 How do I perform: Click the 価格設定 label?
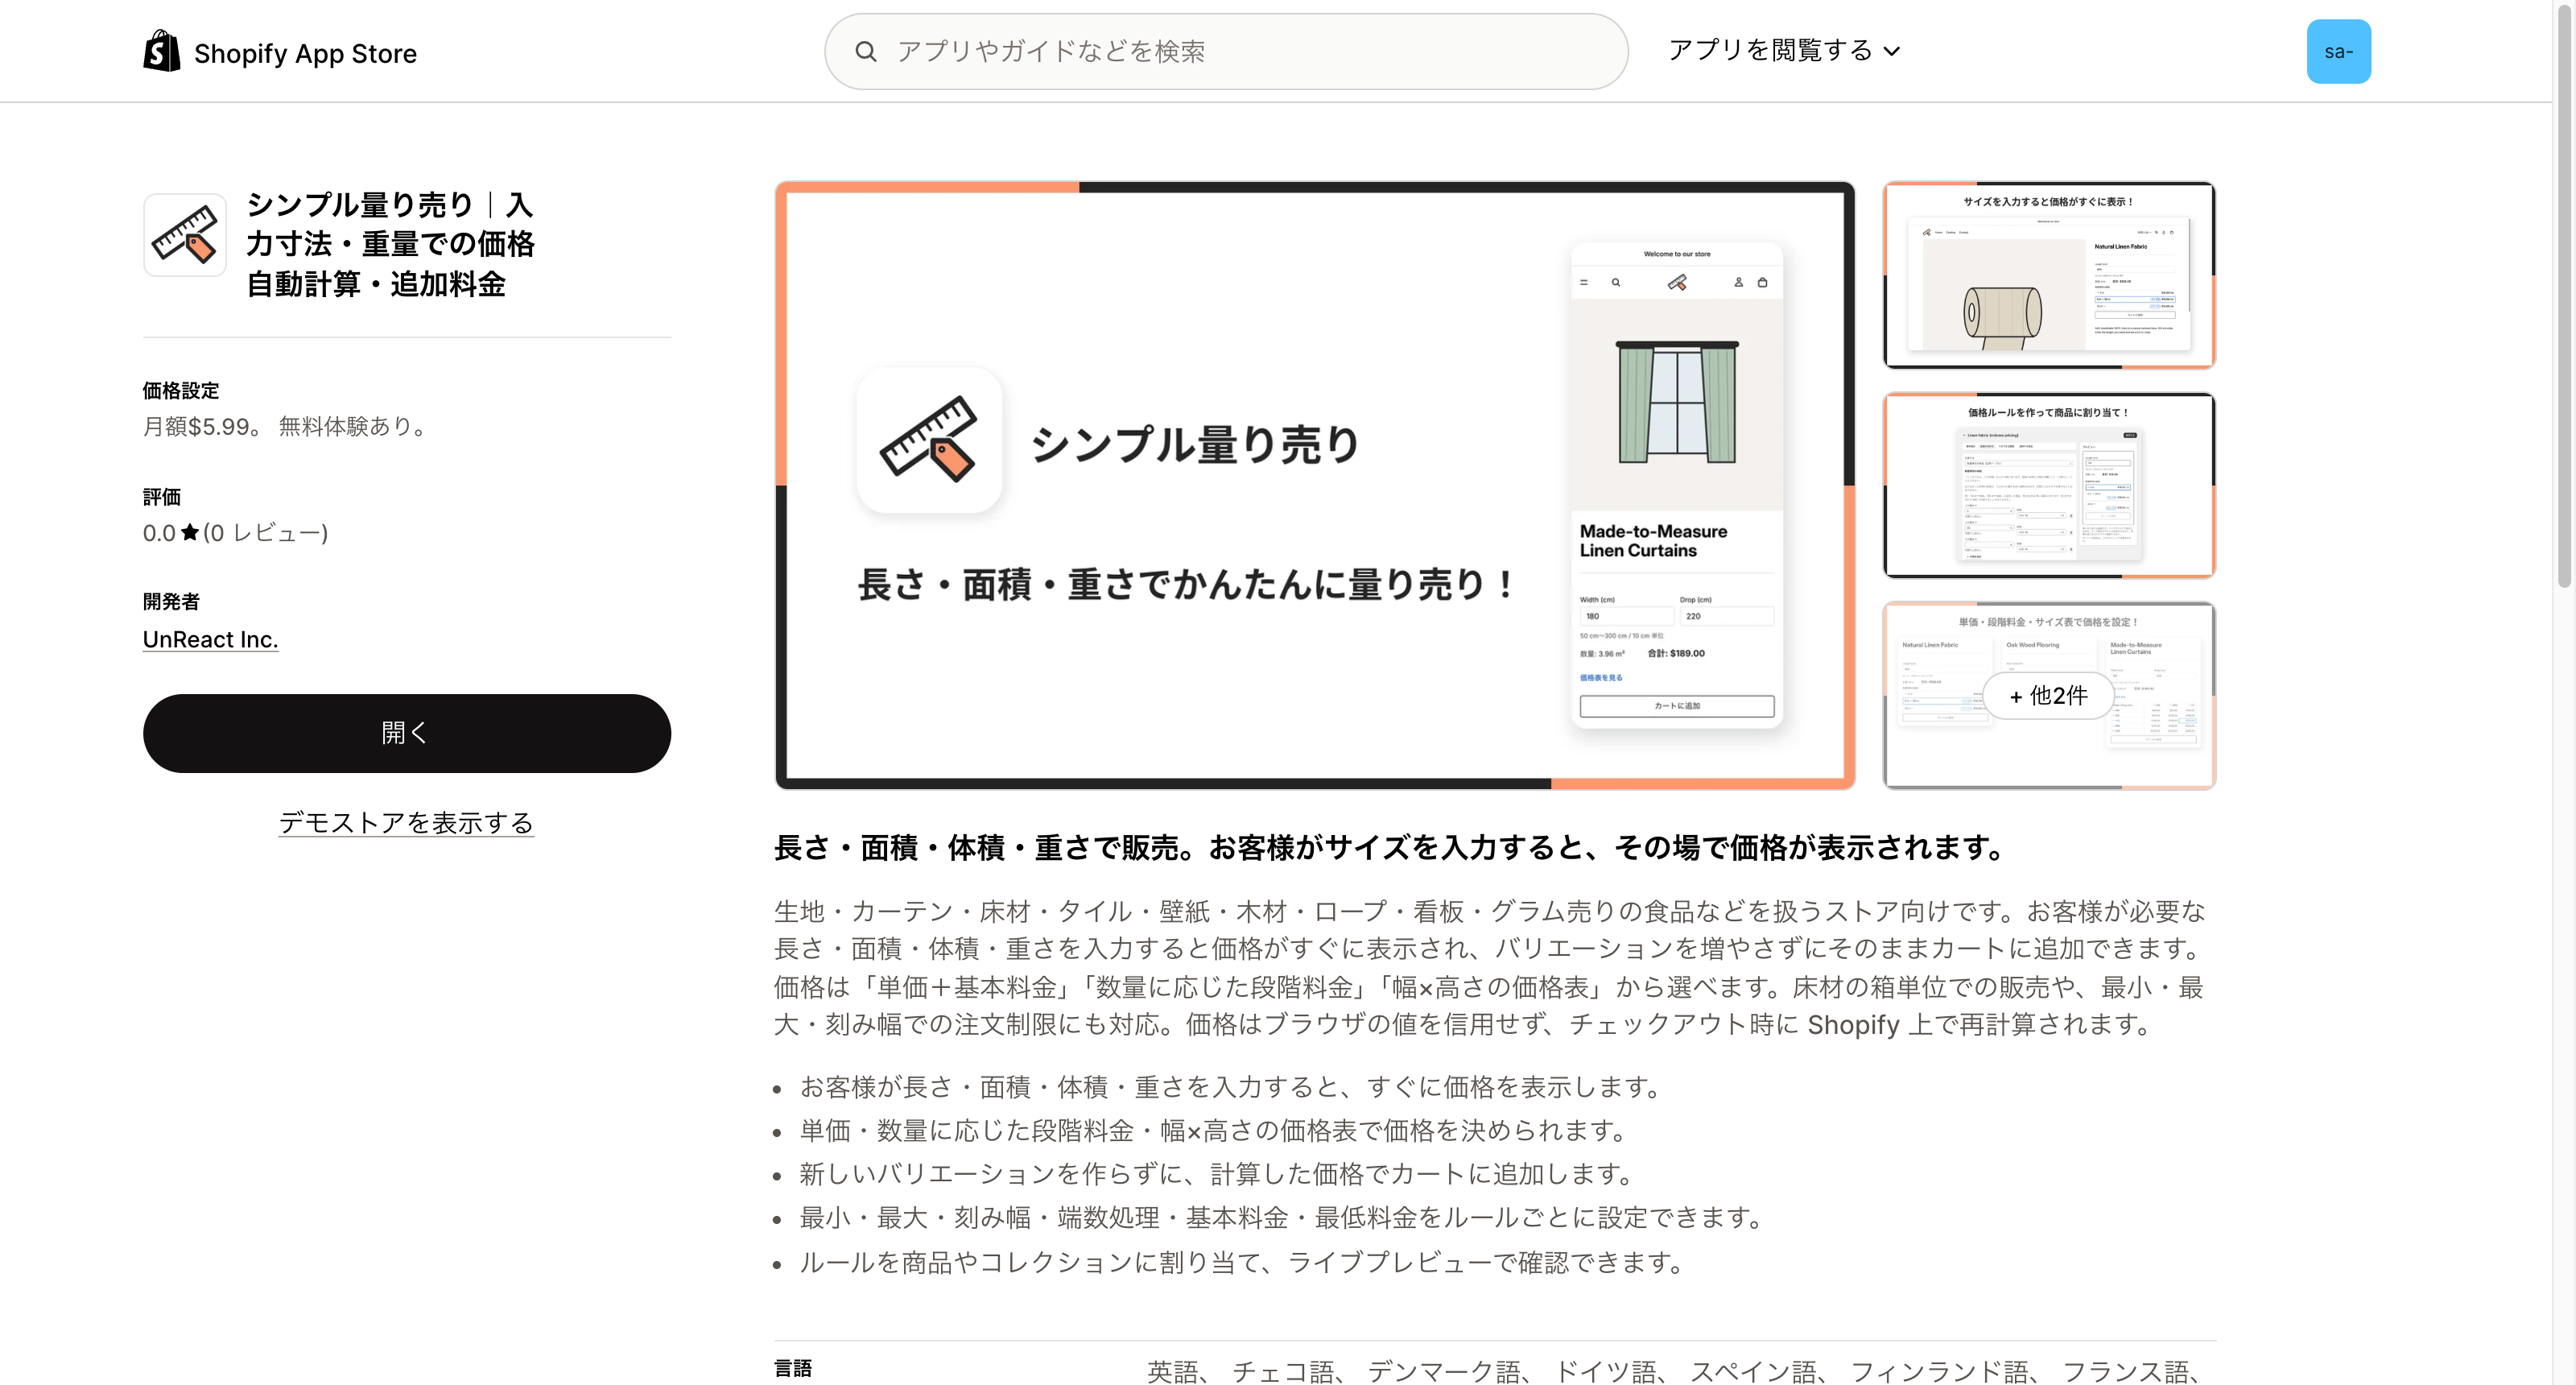coord(181,391)
